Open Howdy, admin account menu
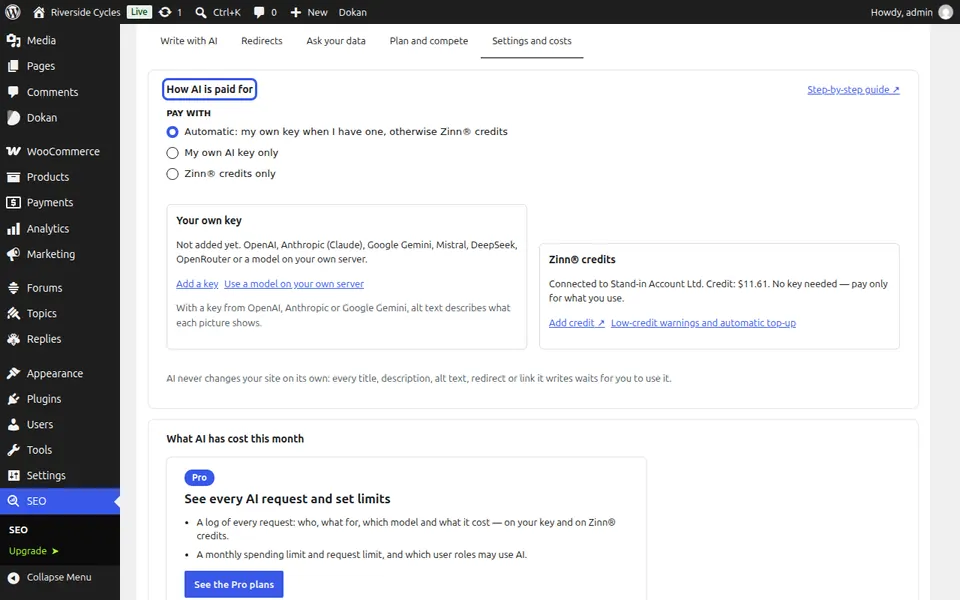This screenshot has height=600, width=960. tap(911, 12)
